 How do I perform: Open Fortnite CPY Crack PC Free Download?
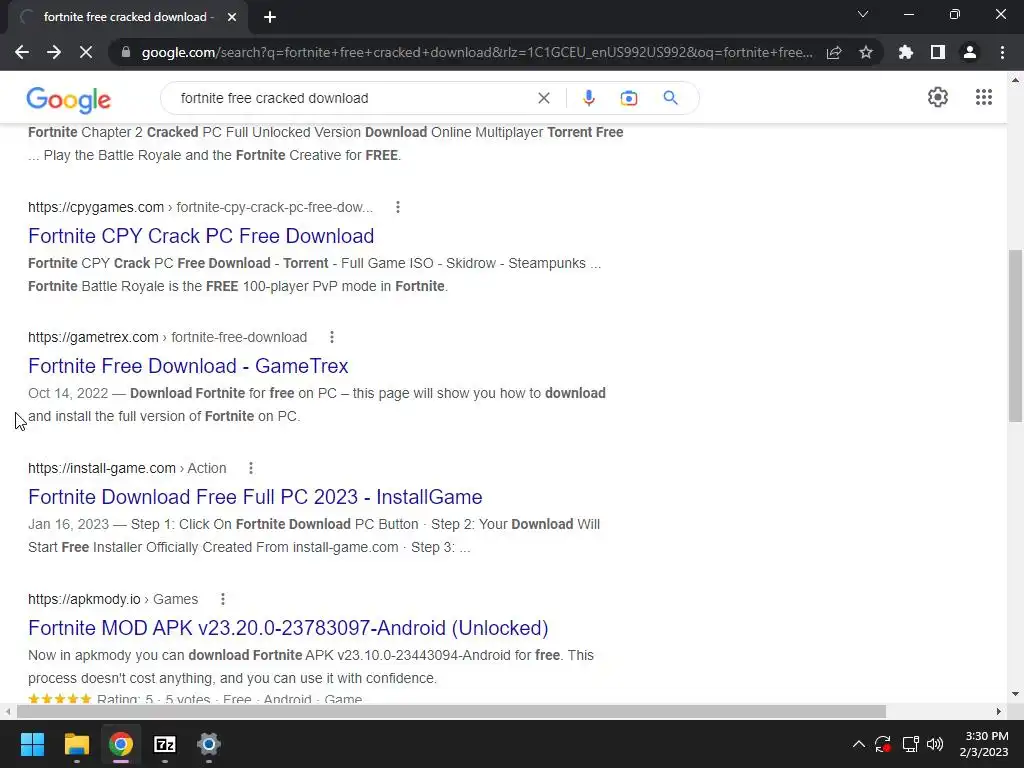(201, 236)
